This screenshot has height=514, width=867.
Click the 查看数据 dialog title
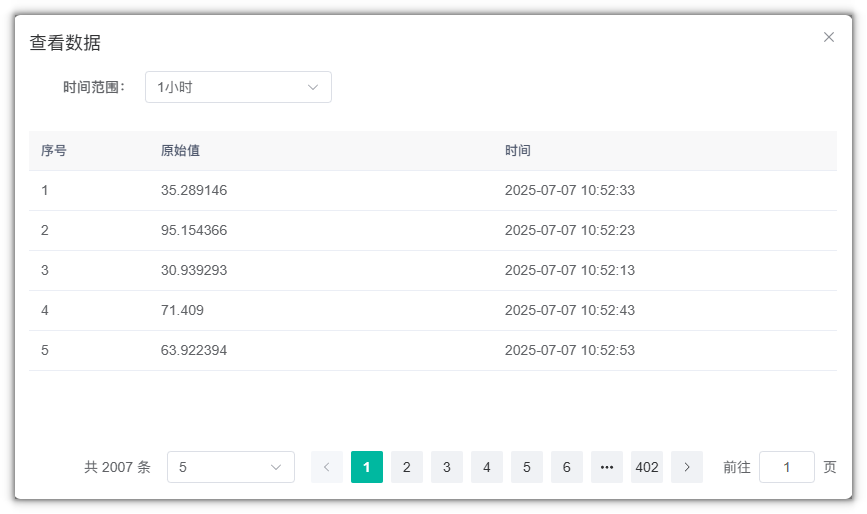pos(65,43)
